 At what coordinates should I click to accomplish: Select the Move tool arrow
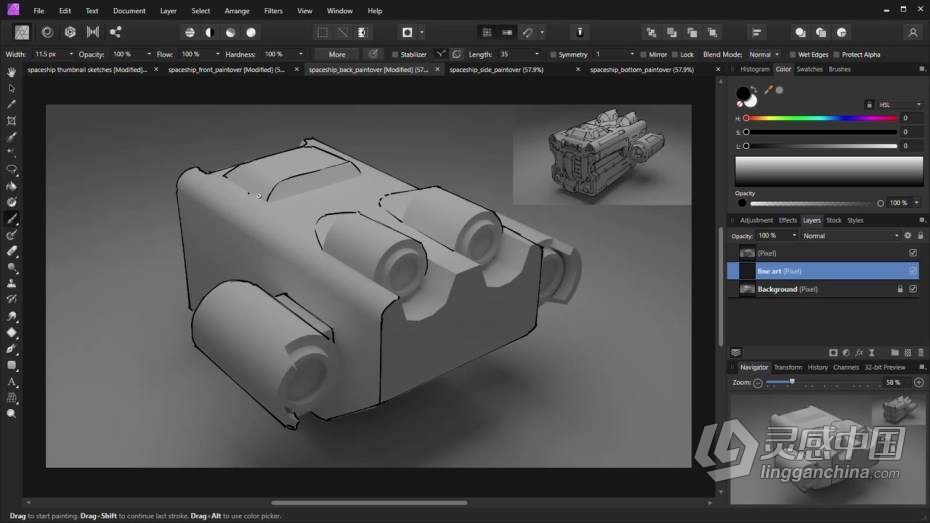point(11,88)
